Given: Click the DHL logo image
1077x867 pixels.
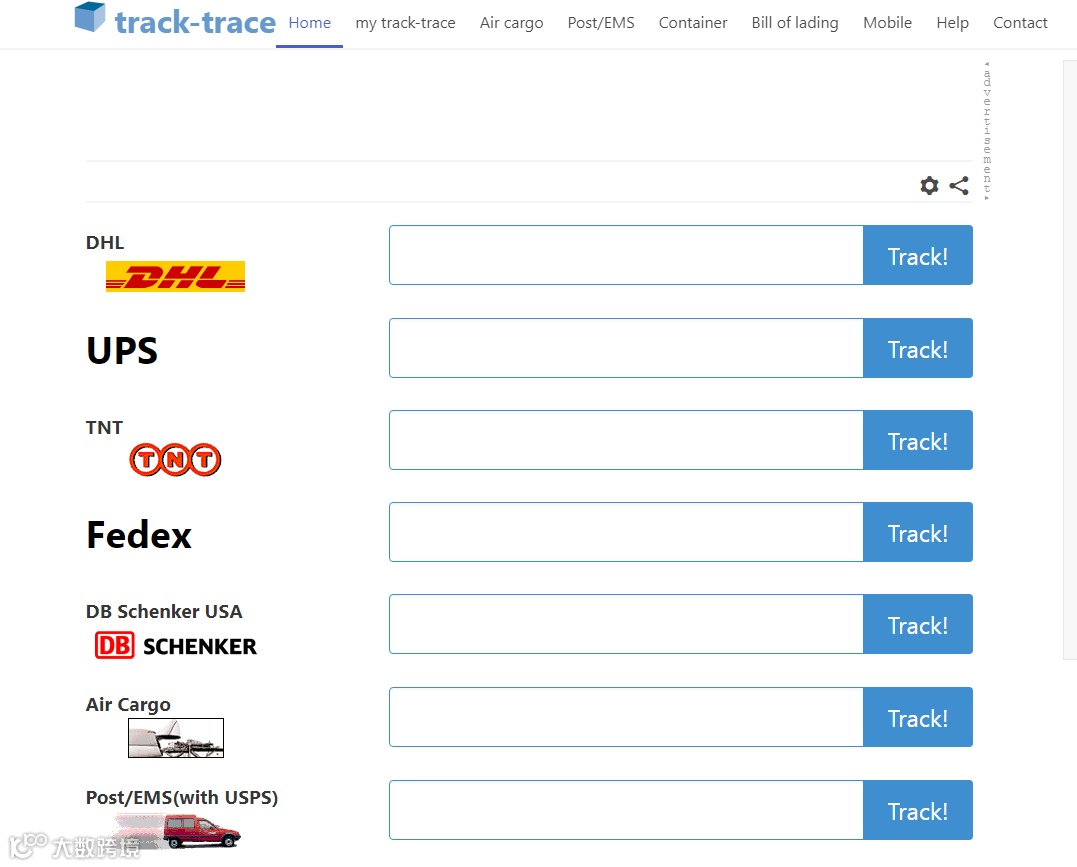Looking at the screenshot, I should click(x=175, y=276).
